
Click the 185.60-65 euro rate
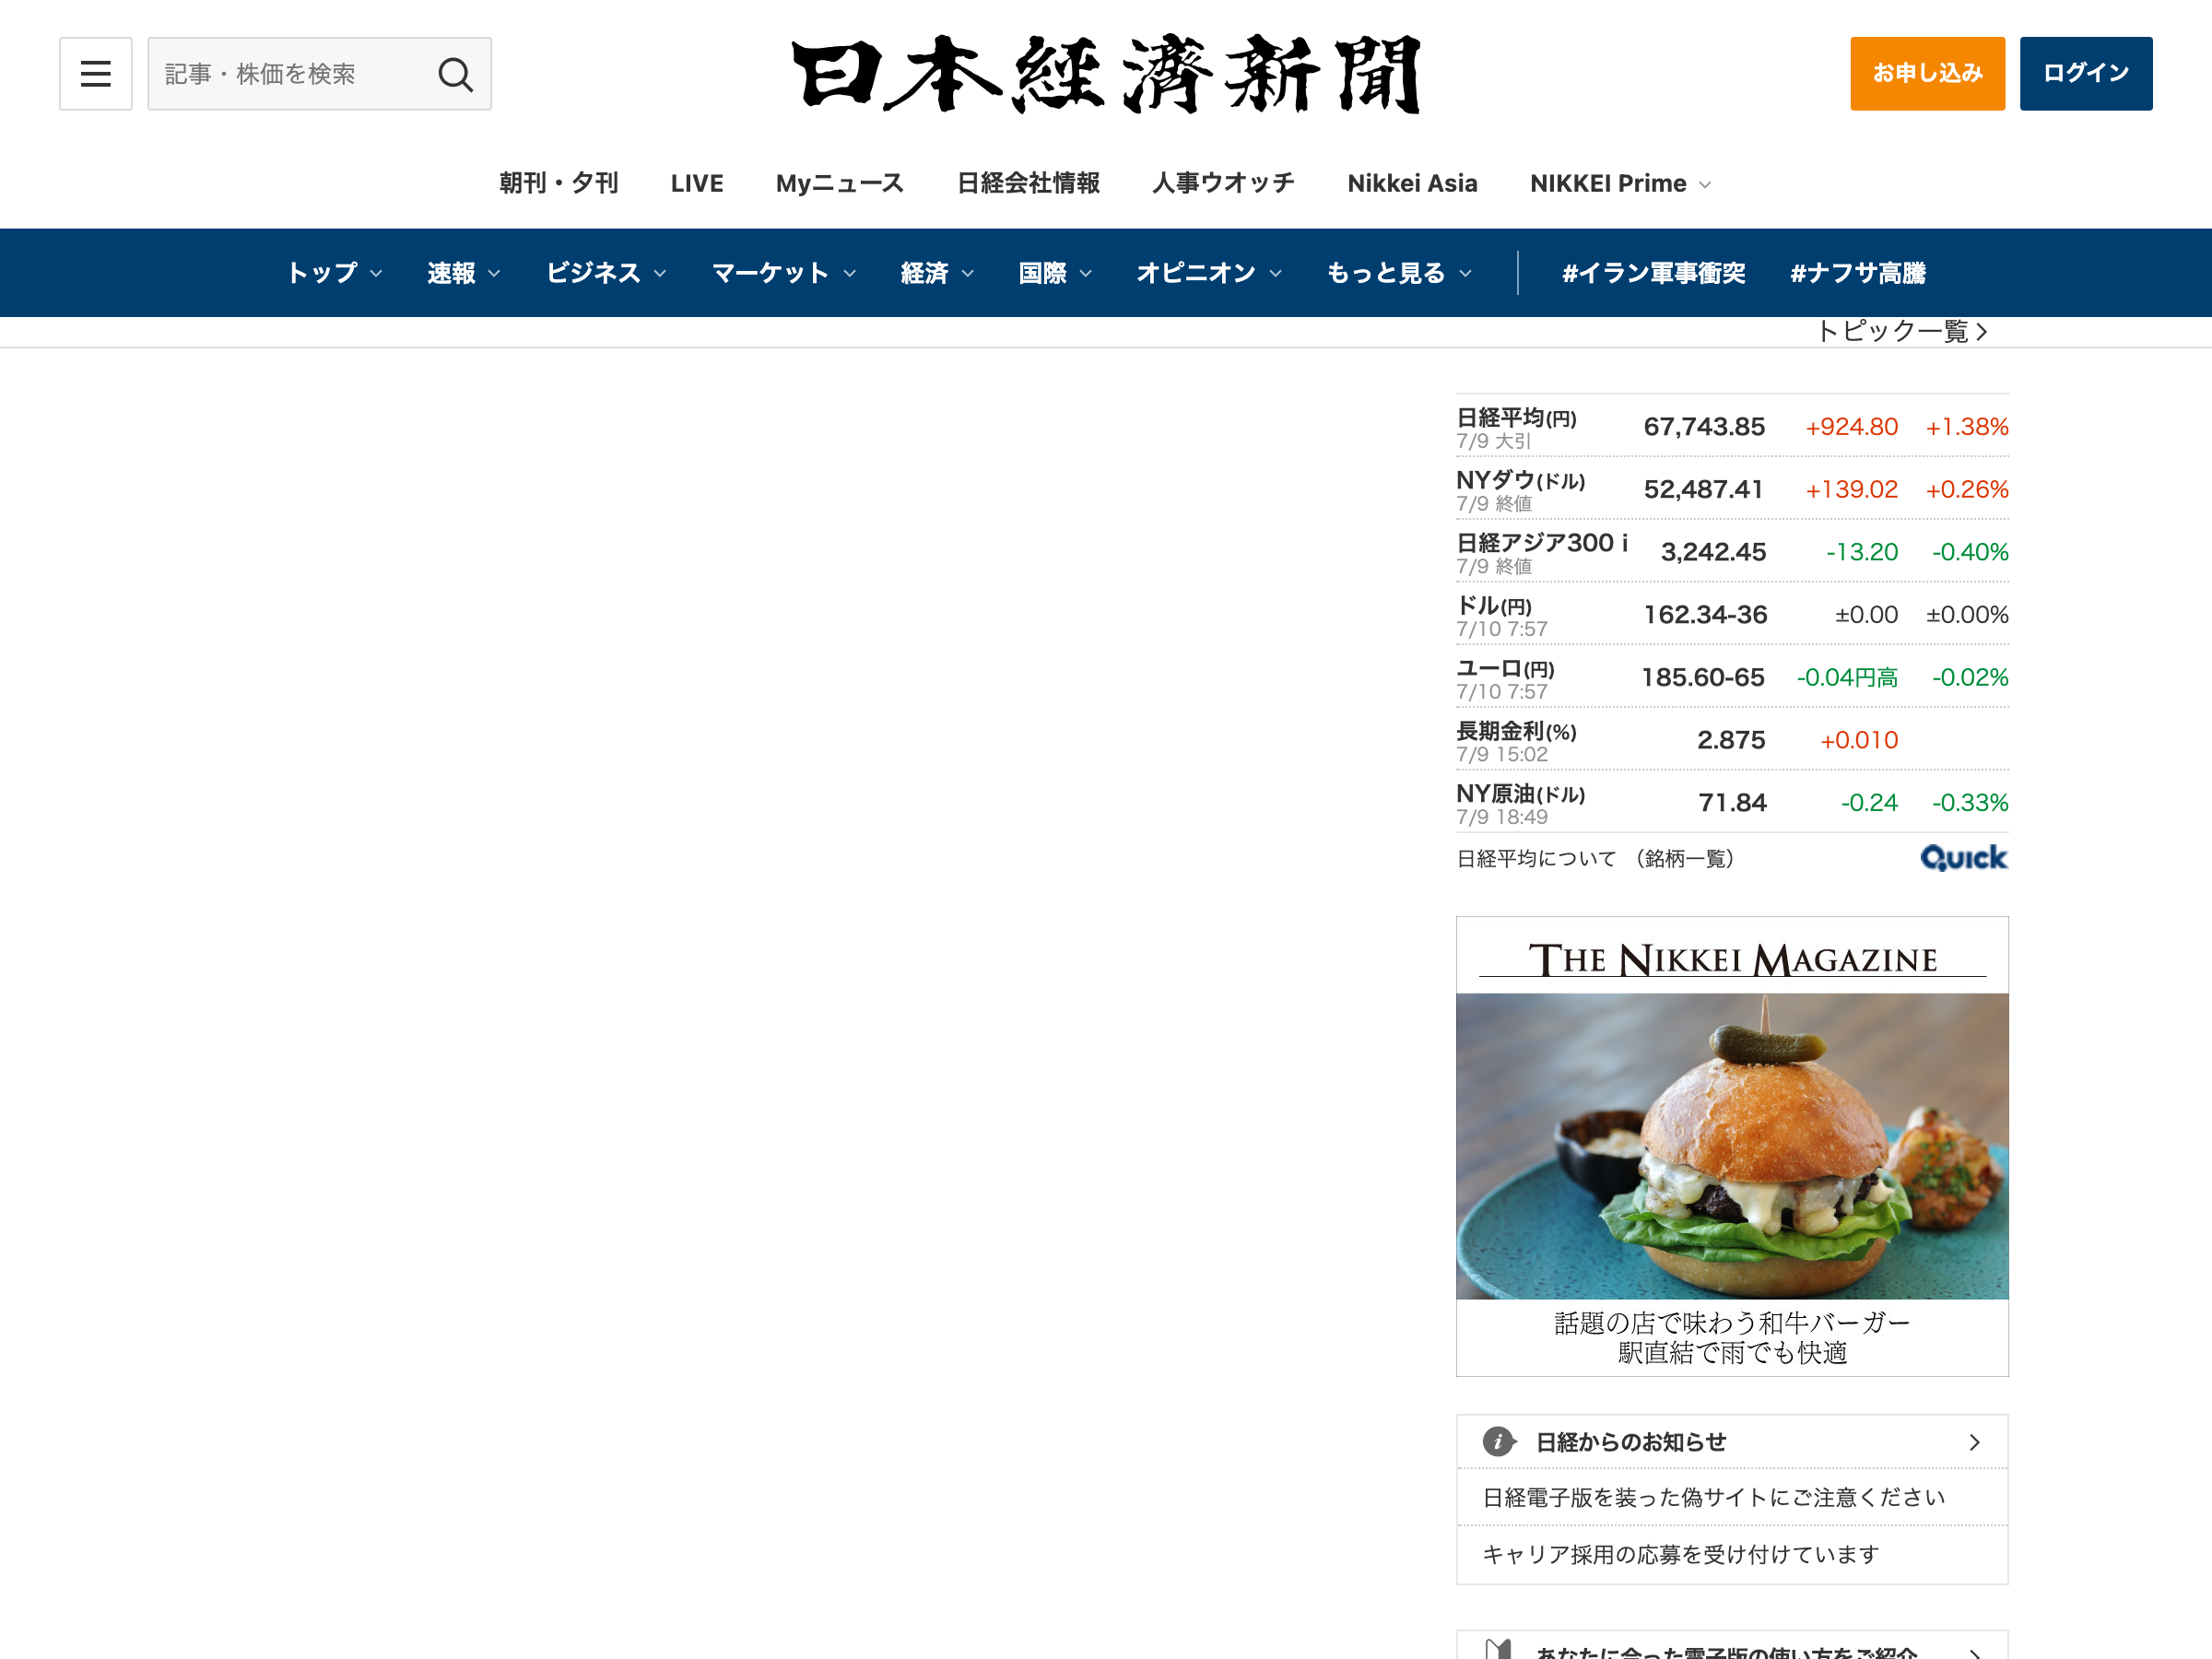(x=1703, y=678)
